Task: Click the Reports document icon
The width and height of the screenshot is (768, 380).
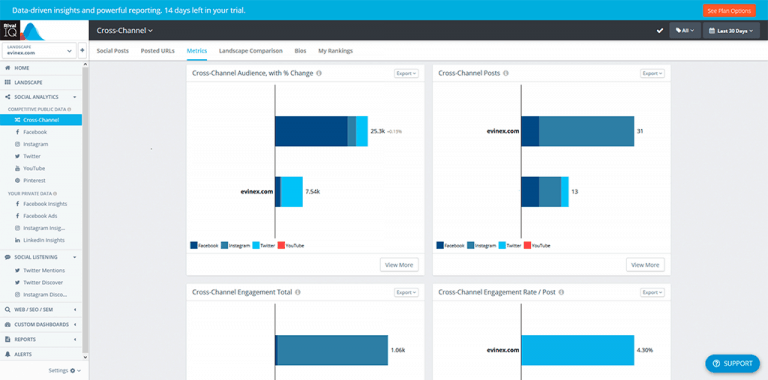Action: [7, 339]
